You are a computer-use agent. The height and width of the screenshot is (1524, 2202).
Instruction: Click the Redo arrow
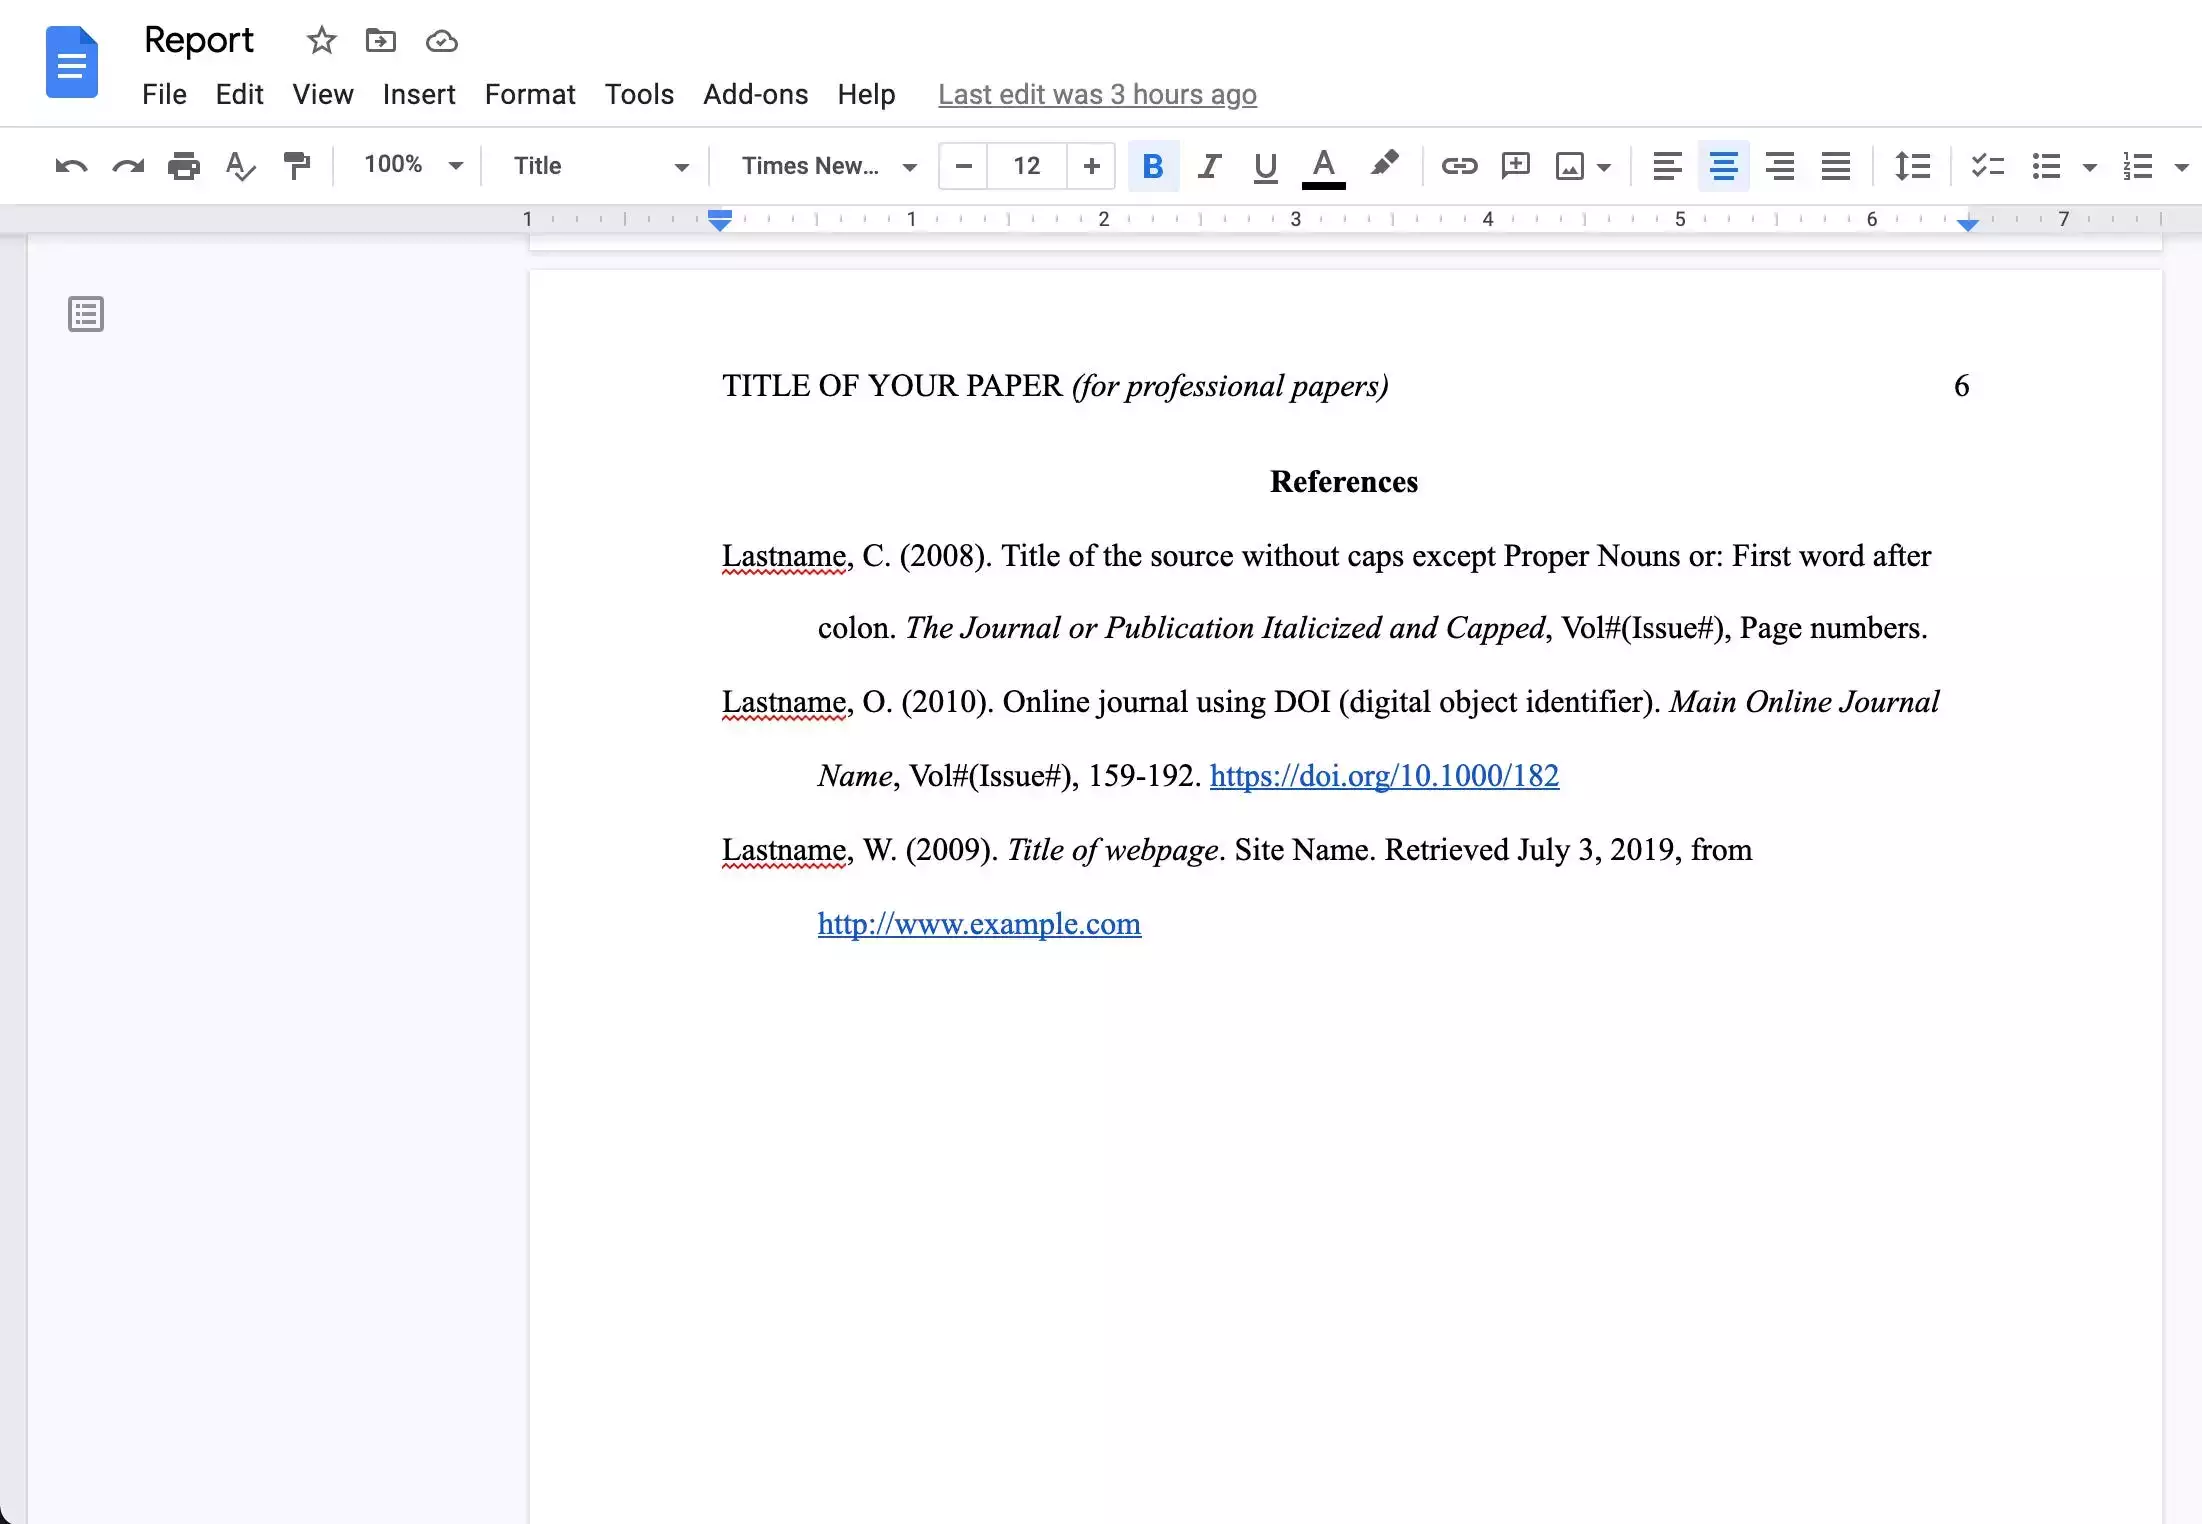pyautogui.click(x=128, y=166)
